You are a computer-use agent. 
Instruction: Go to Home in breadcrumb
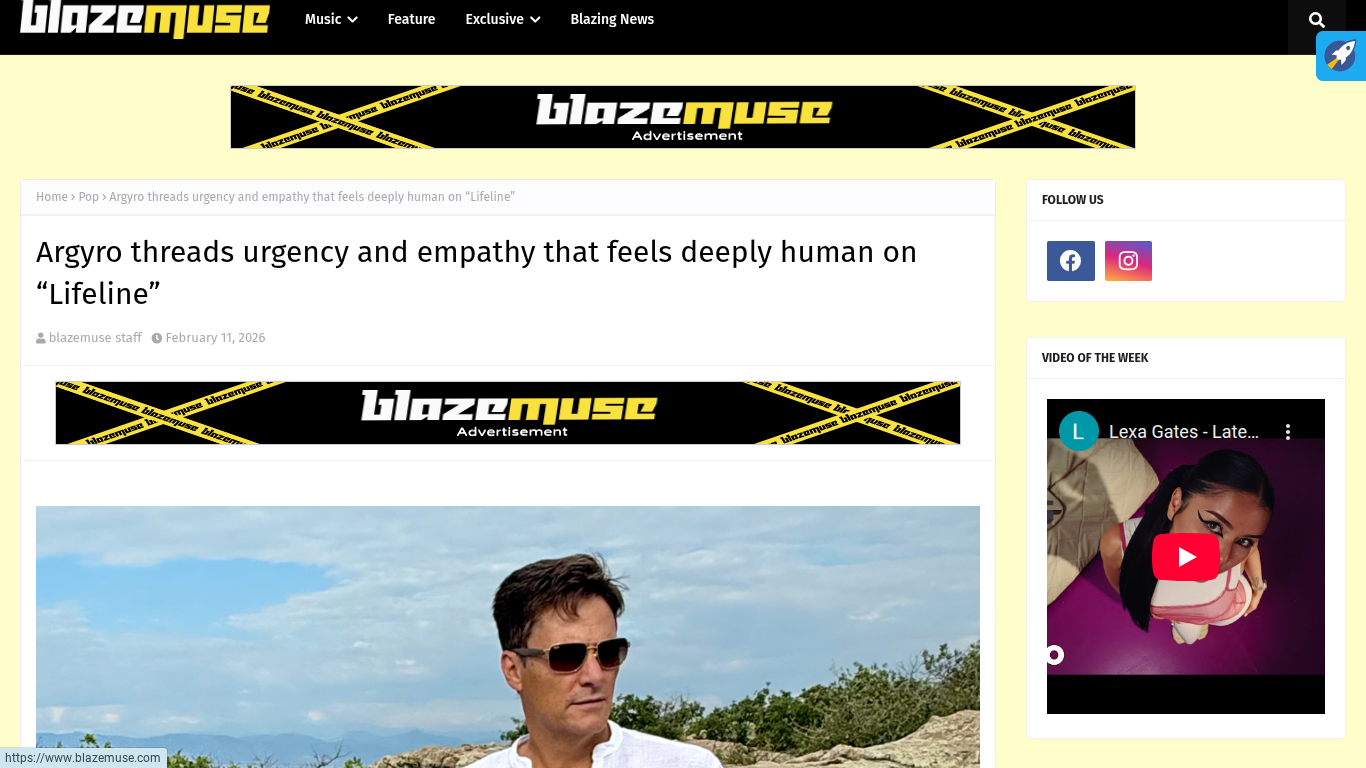coord(52,197)
